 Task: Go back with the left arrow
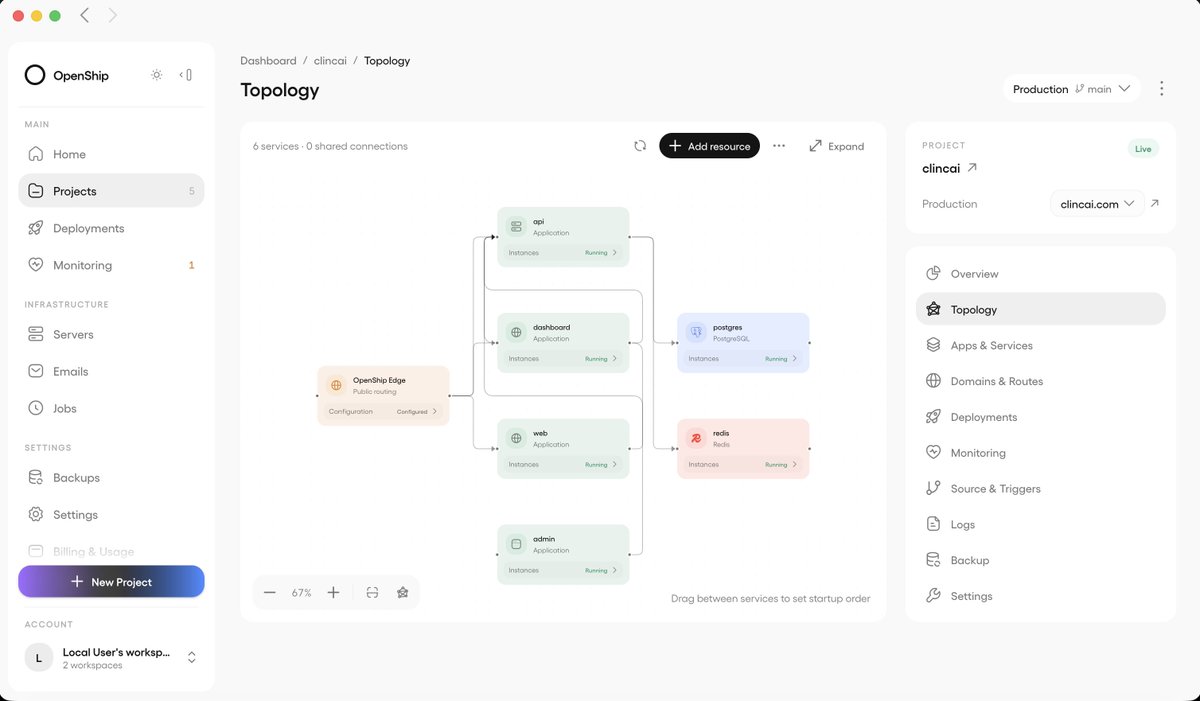85,15
